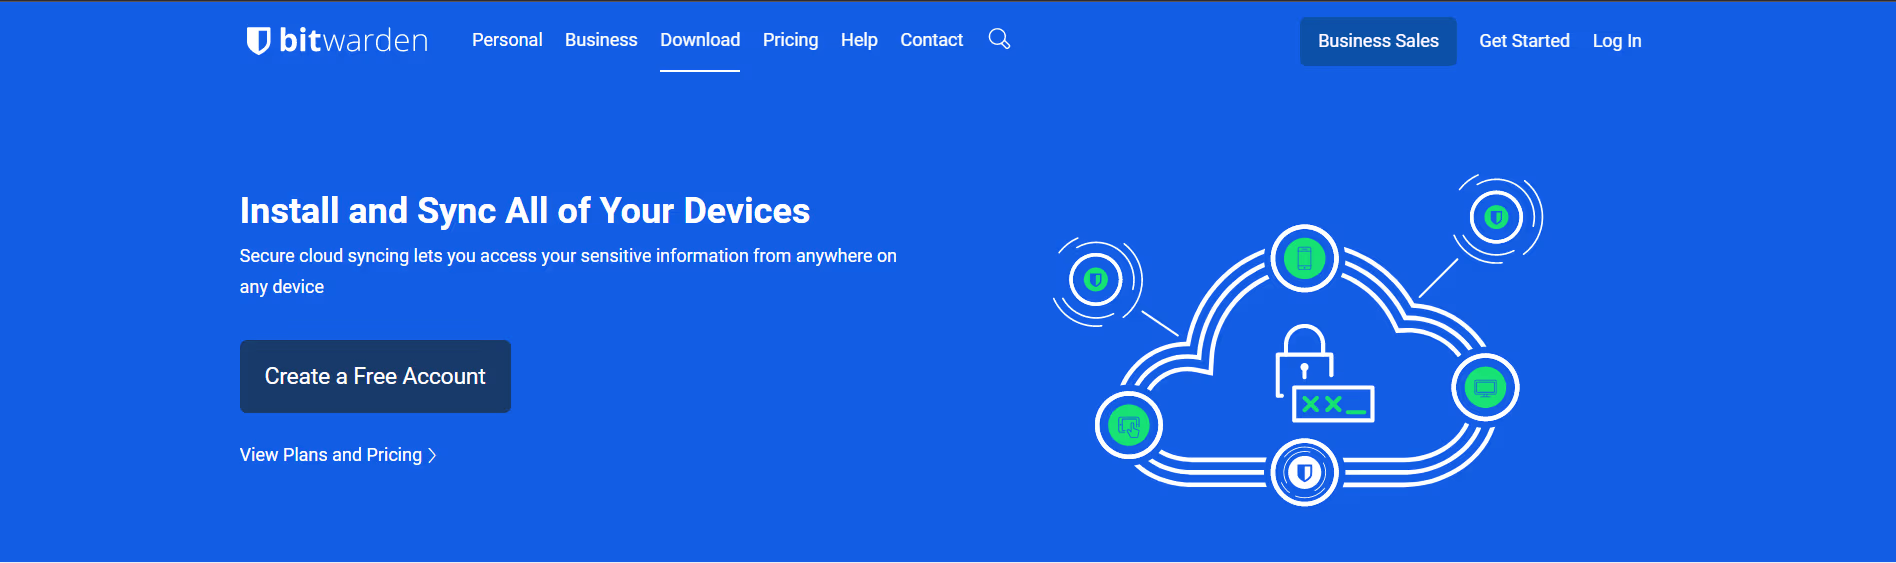Select Contact in the navigation bar
Image resolution: width=1896 pixels, height=563 pixels.
click(931, 40)
